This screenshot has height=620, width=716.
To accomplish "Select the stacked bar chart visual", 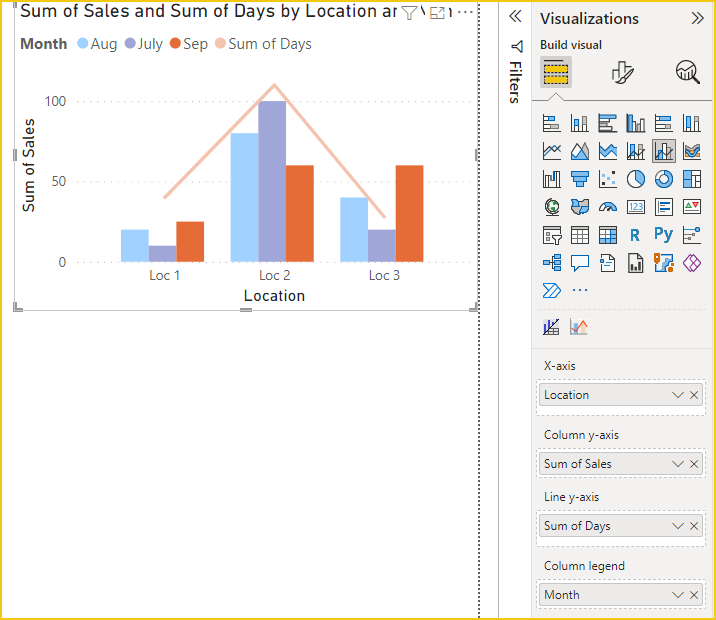I will [552, 123].
